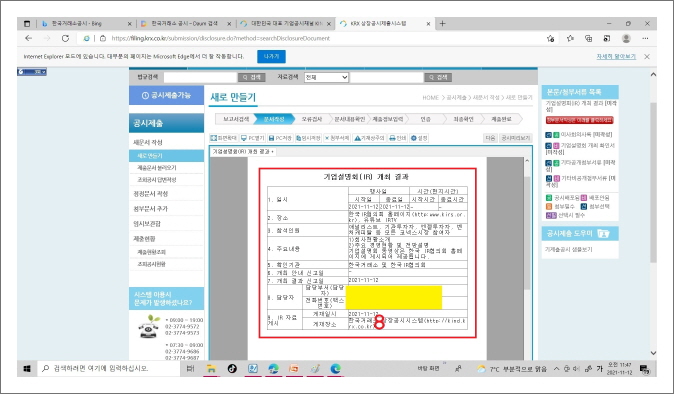The width and height of the screenshot is (674, 394).
Task: Open 제출현황조회 in the sidebar
Action: (x=151, y=252)
